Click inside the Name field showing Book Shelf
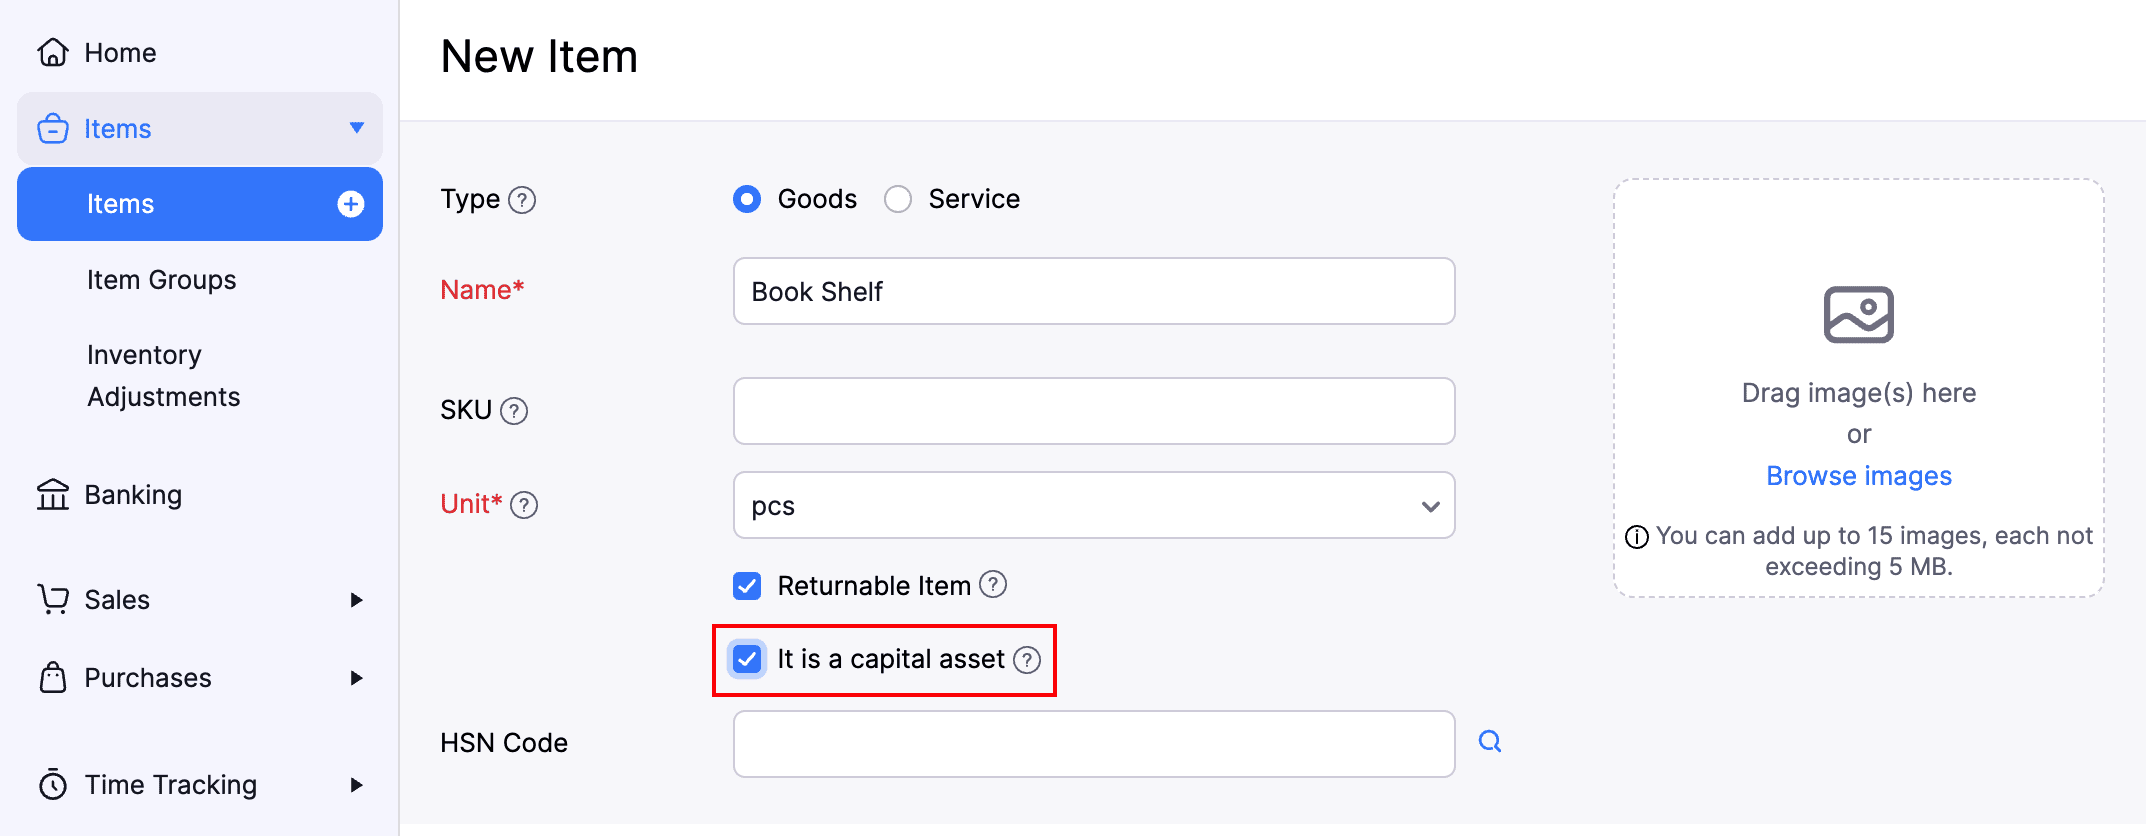This screenshot has width=2146, height=836. (x=1092, y=291)
